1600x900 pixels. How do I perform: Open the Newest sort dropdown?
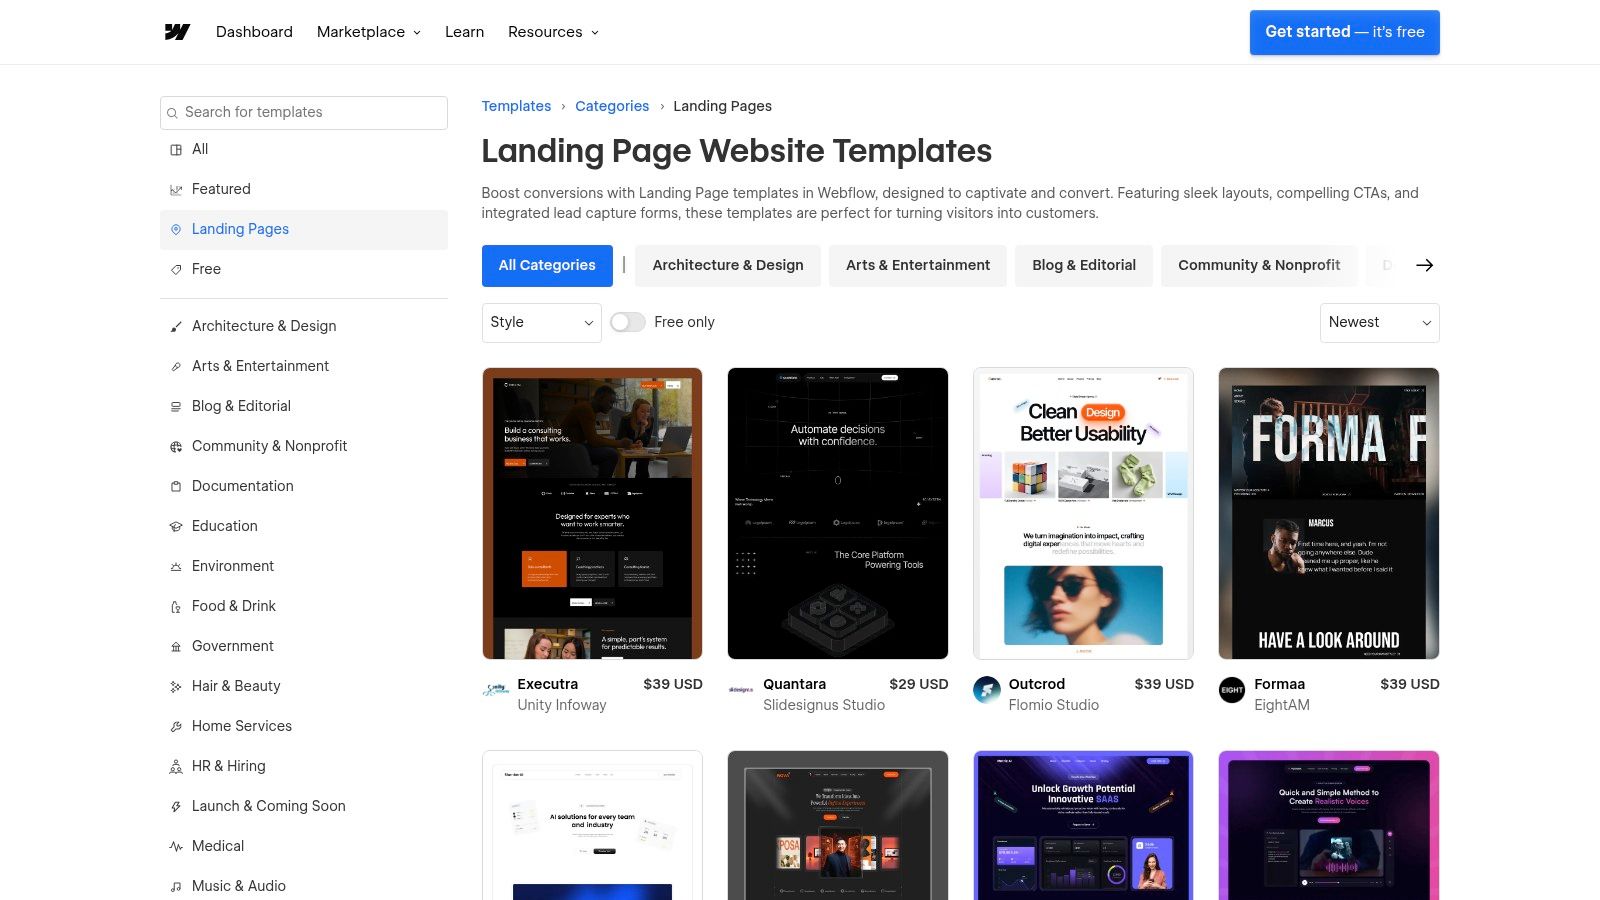coord(1380,322)
